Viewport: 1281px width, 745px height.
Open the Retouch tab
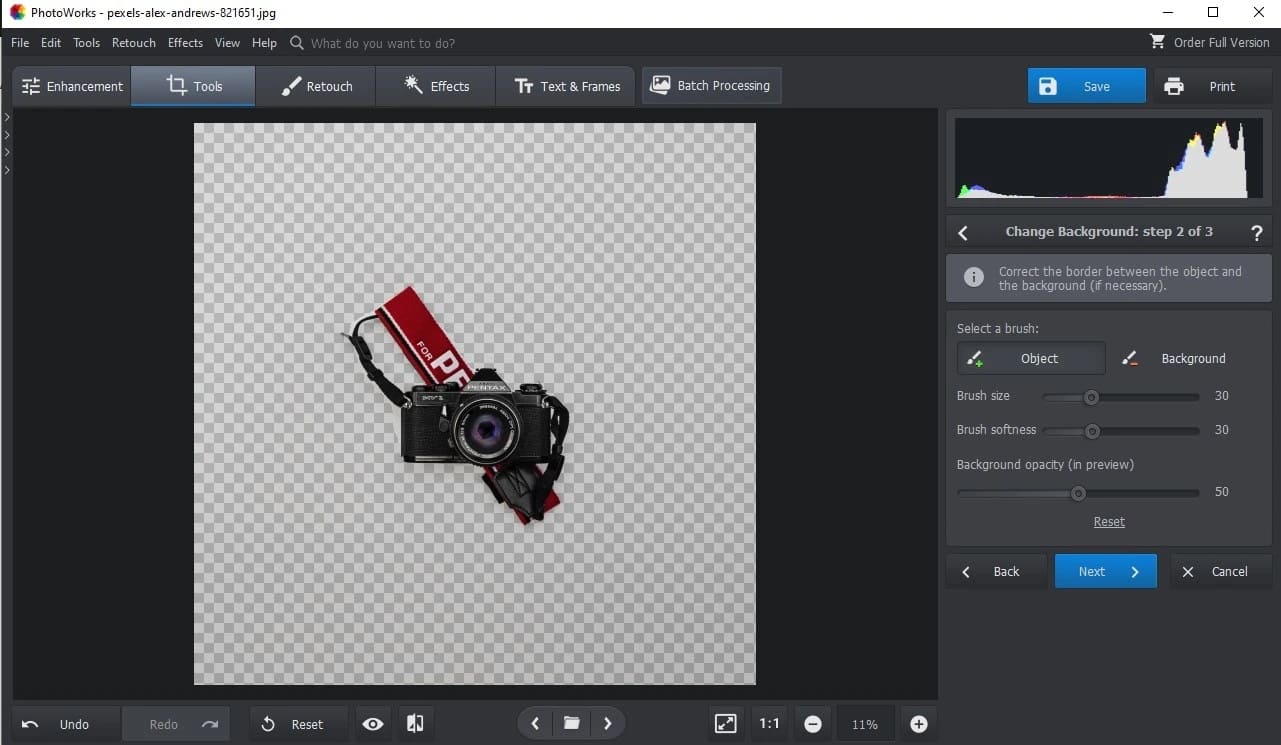pos(315,86)
